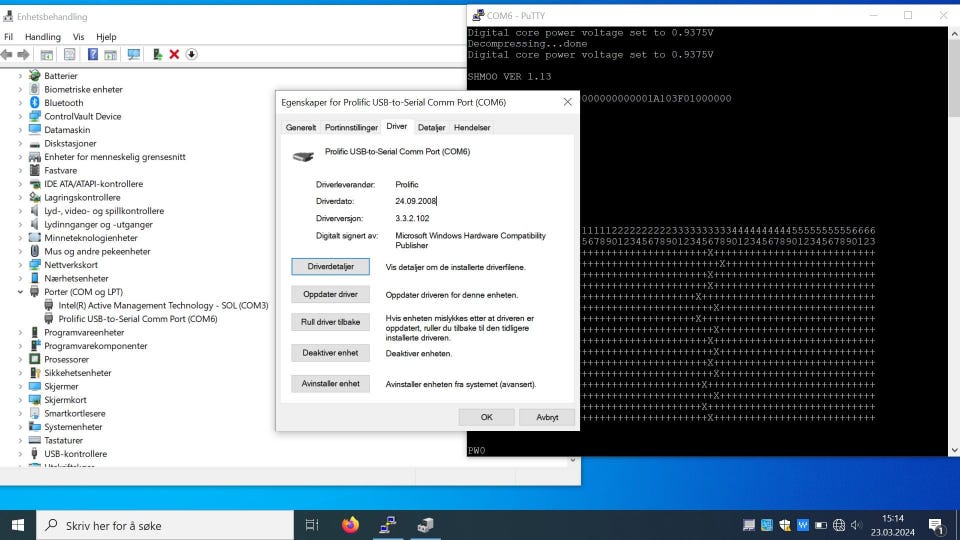The width and height of the screenshot is (960, 540).
Task: Collapse the Porter (COM og LPT) node
Action: click(x=20, y=292)
